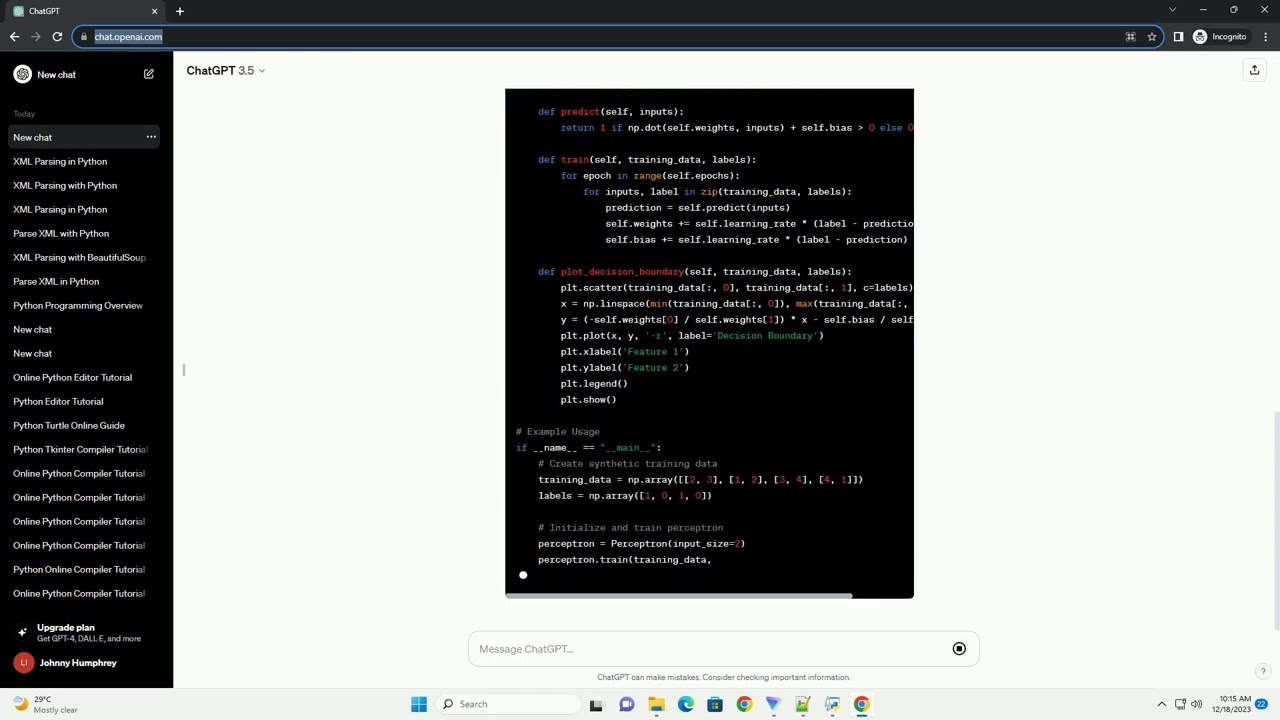Click the browser back arrow

pyautogui.click(x=14, y=37)
